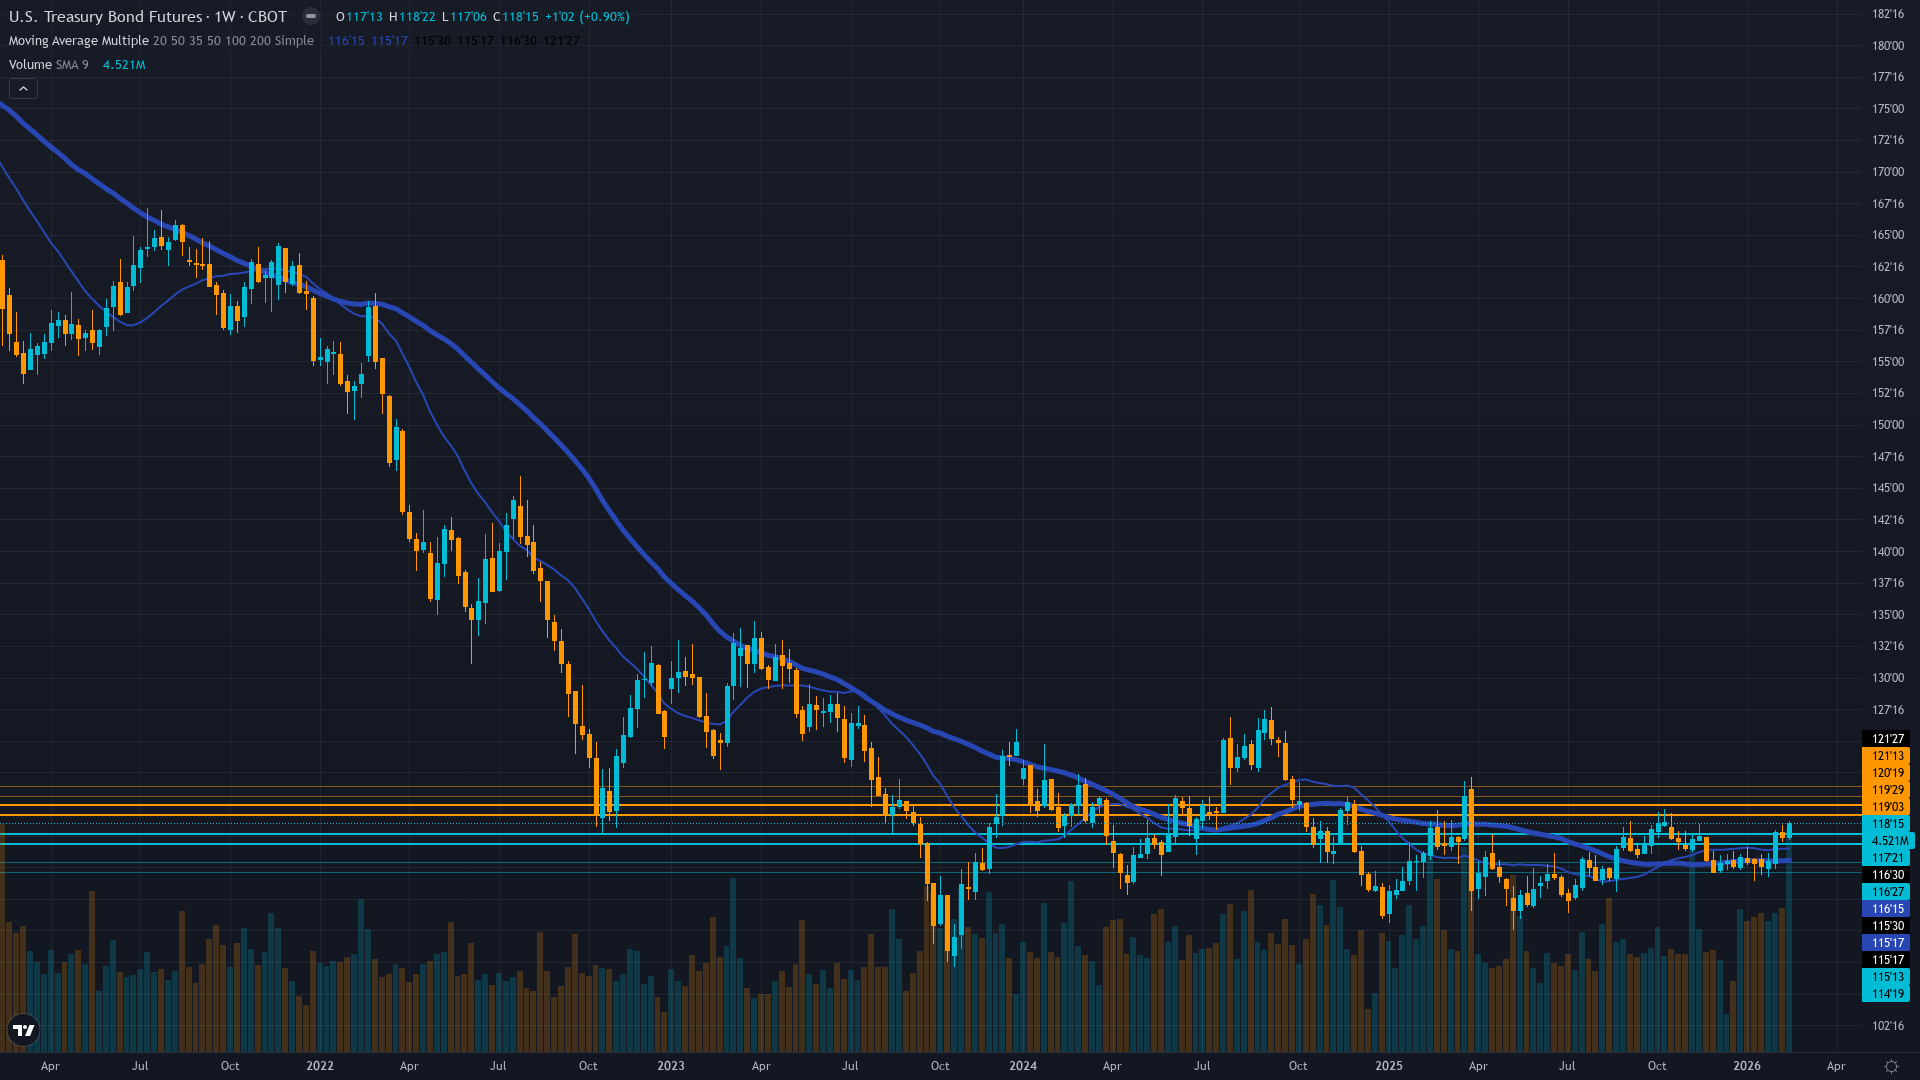Screen dimensions: 1920x1080
Task: Click the blue 116'15 price scale label
Action: point(1886,909)
